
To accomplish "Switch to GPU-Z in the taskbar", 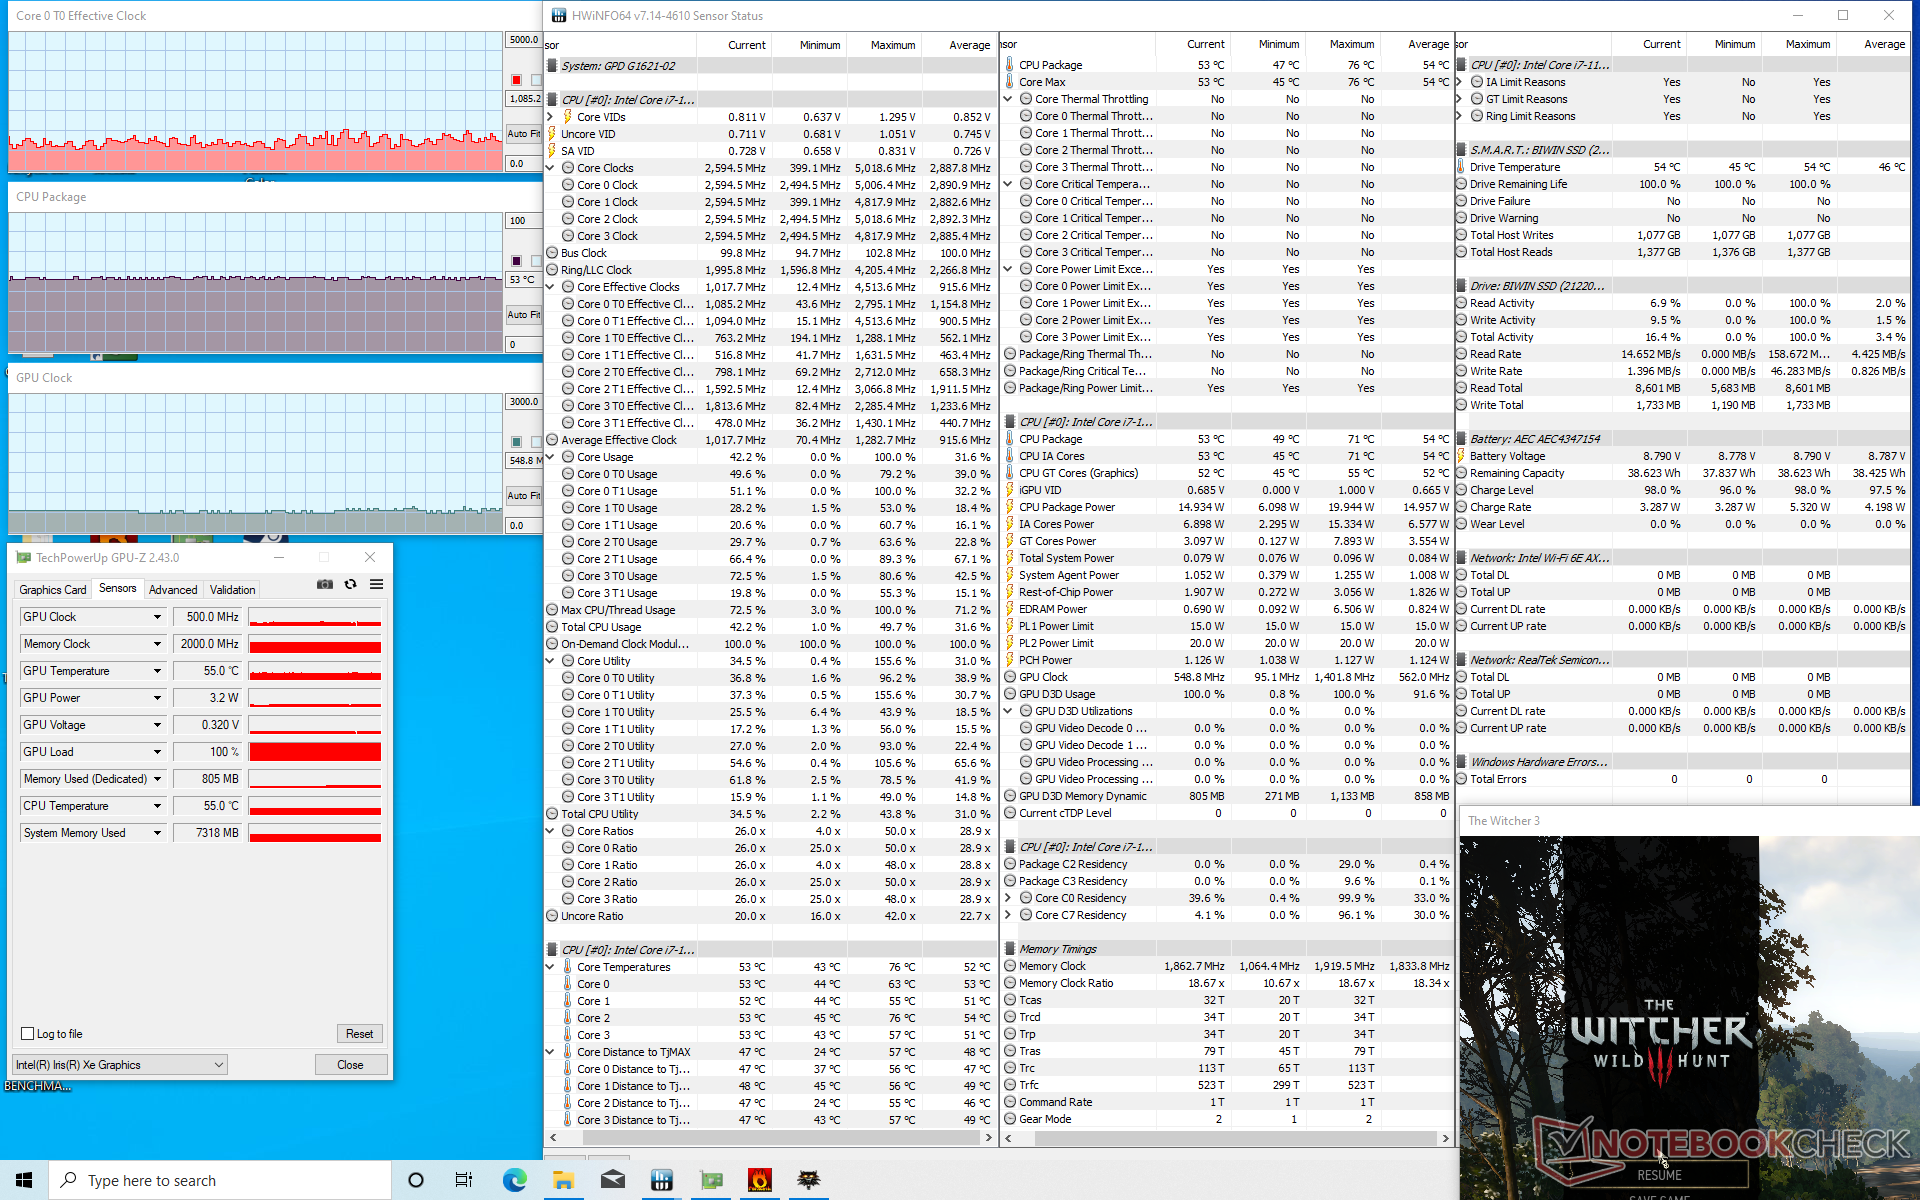I will pos(711,1180).
